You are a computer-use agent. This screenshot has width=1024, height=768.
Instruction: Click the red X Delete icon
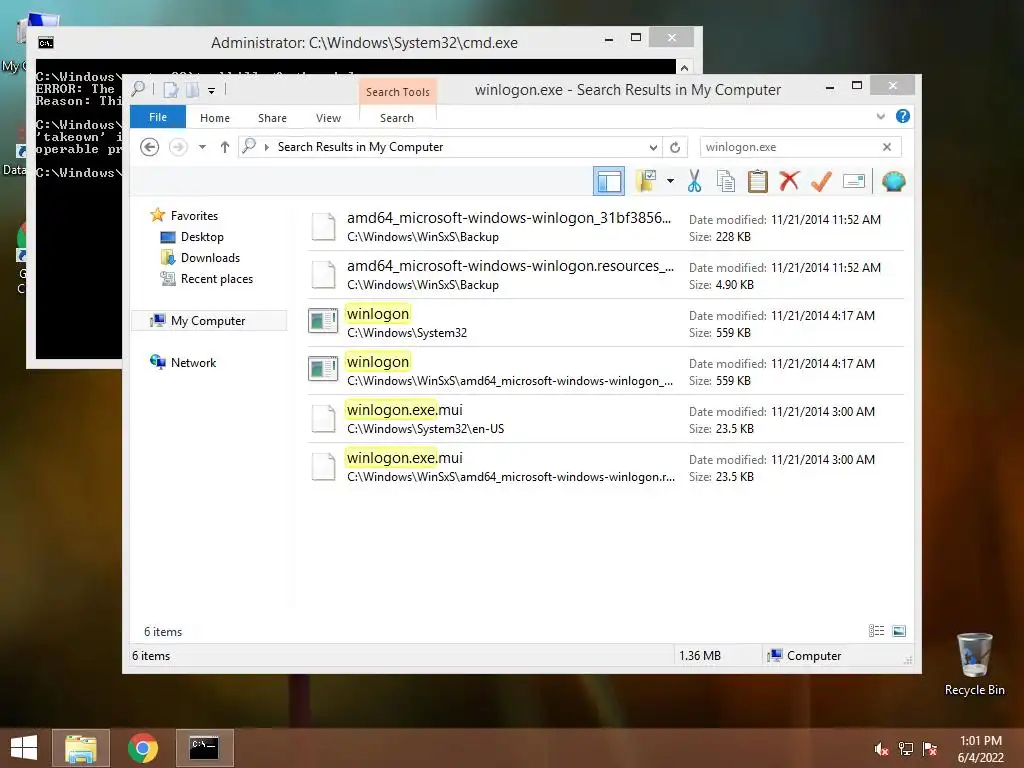[789, 180]
